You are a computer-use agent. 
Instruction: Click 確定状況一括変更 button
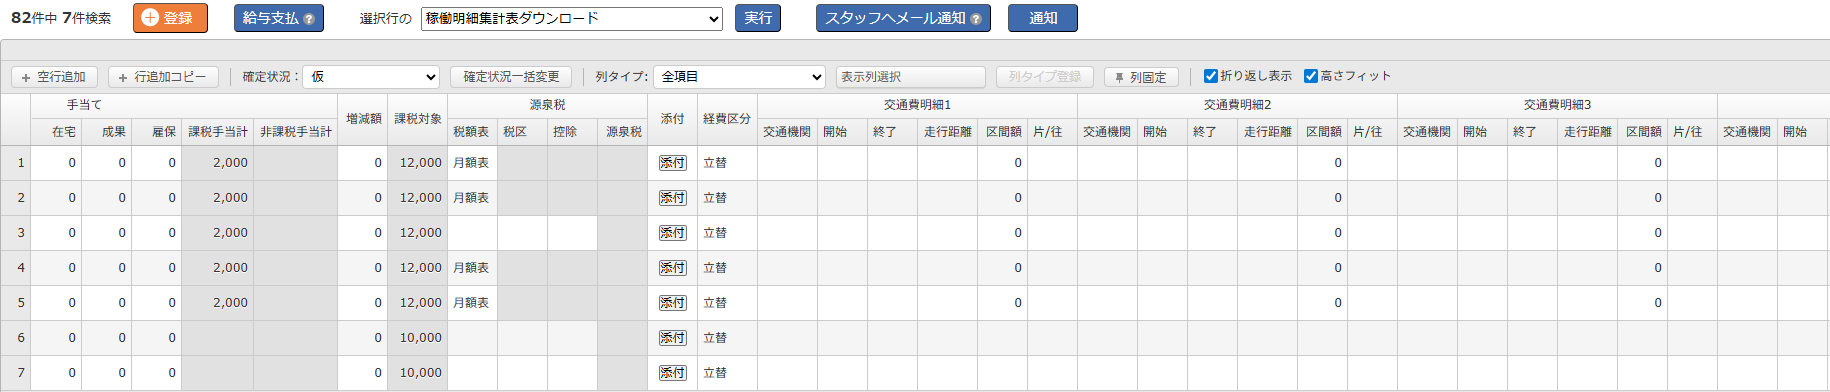[511, 77]
